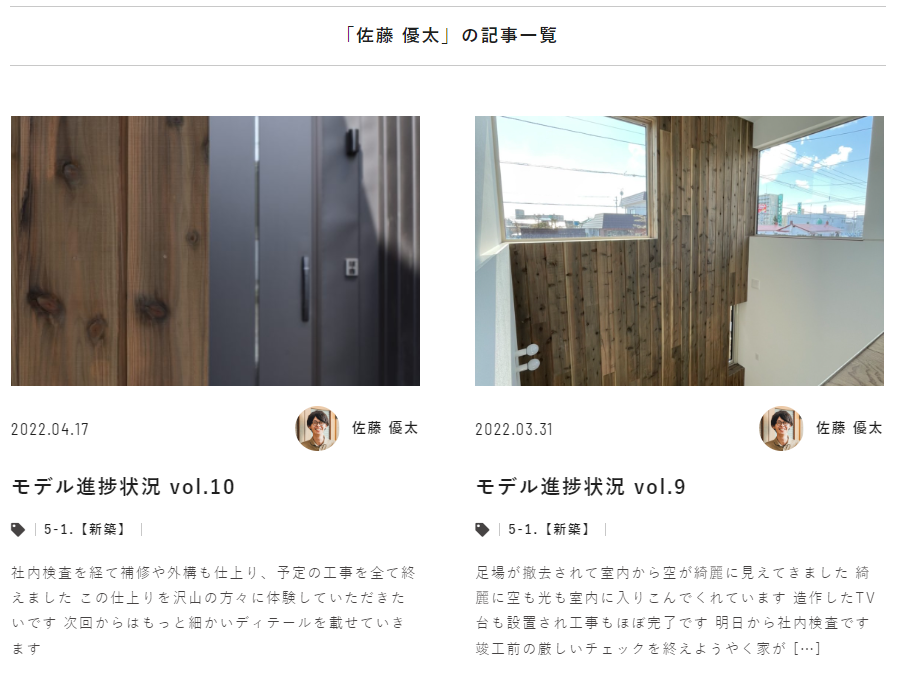
Task: Click the 2022.04.17 post date
Action: point(50,430)
